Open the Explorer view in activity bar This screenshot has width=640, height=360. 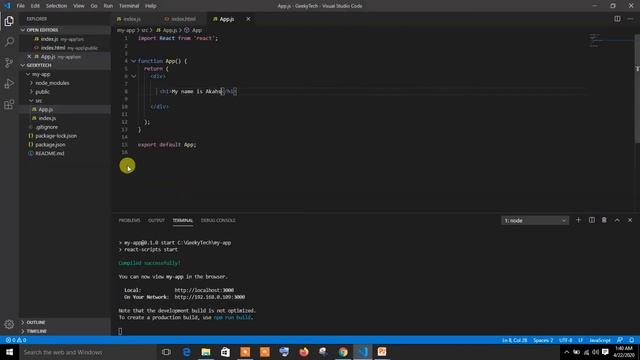[9, 21]
